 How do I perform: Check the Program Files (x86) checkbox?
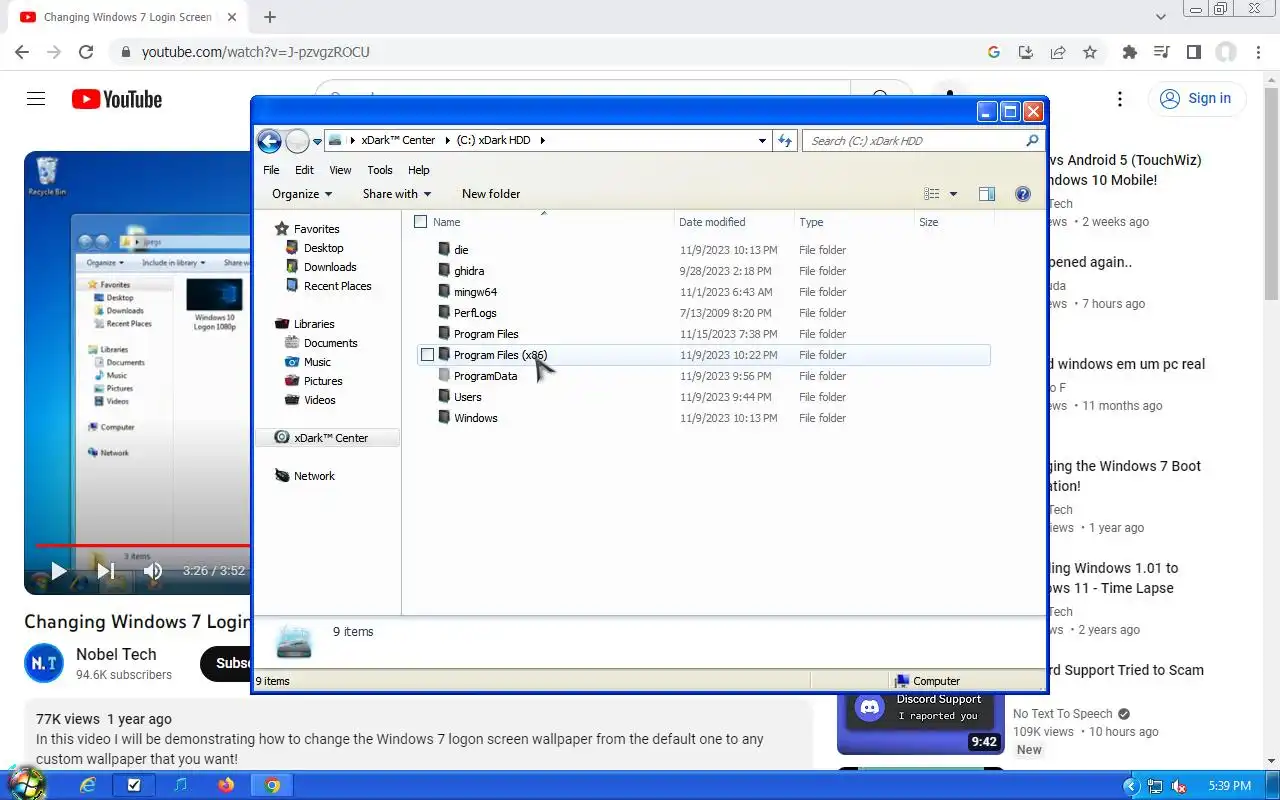click(x=427, y=355)
